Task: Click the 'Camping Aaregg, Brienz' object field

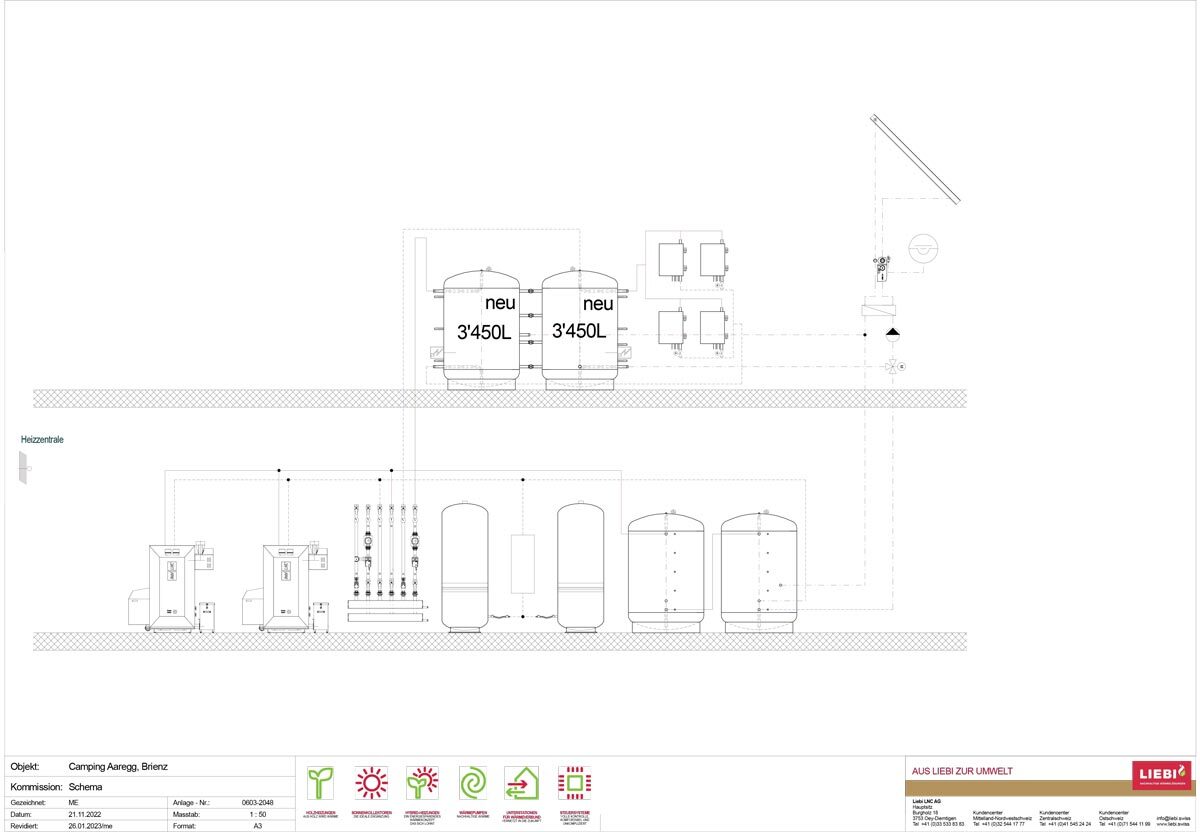Action: [x=118, y=767]
